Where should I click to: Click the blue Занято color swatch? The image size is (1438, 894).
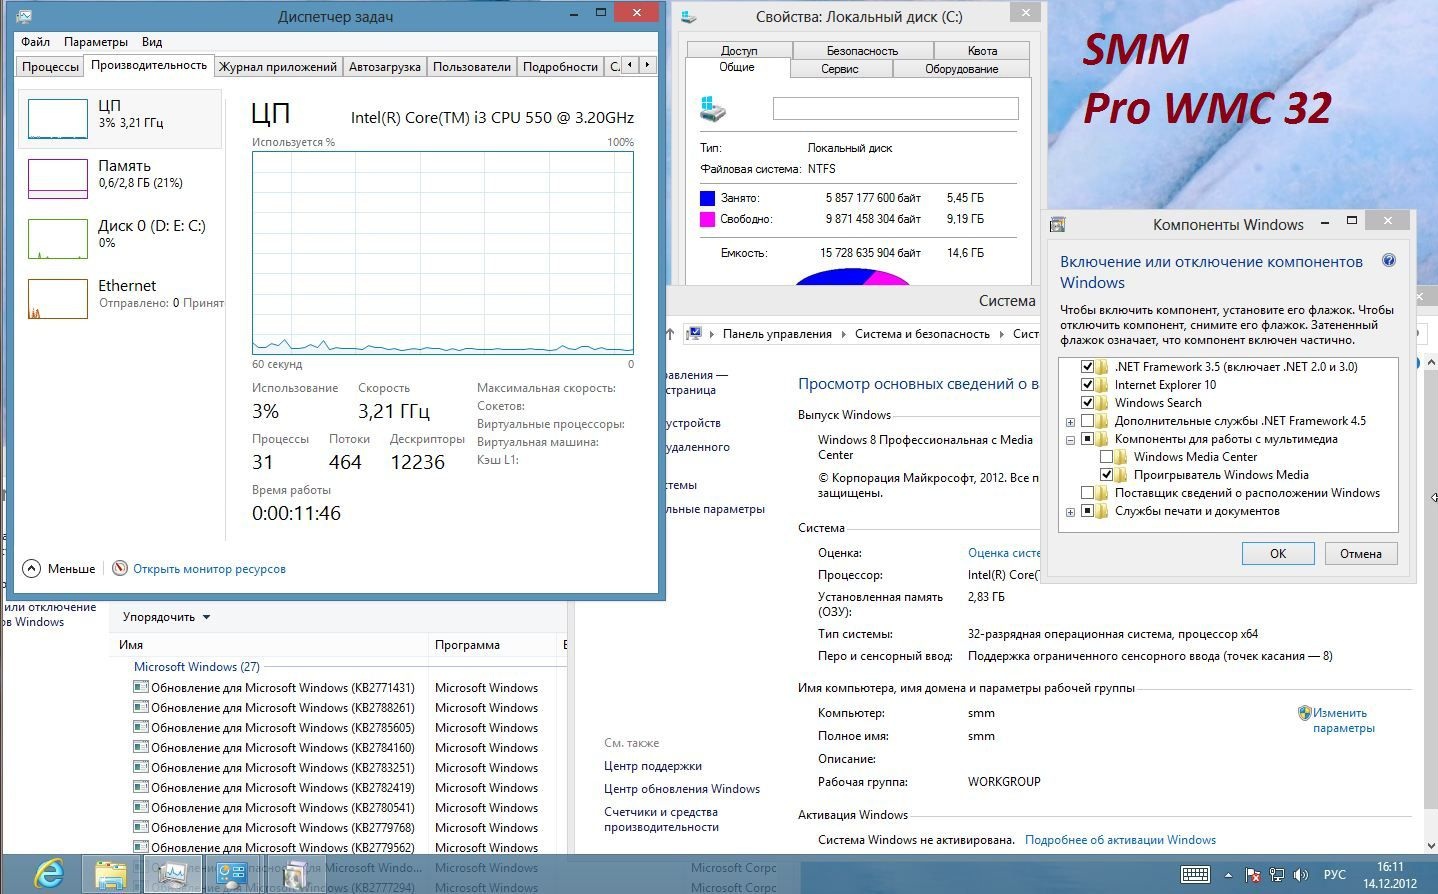pos(708,198)
